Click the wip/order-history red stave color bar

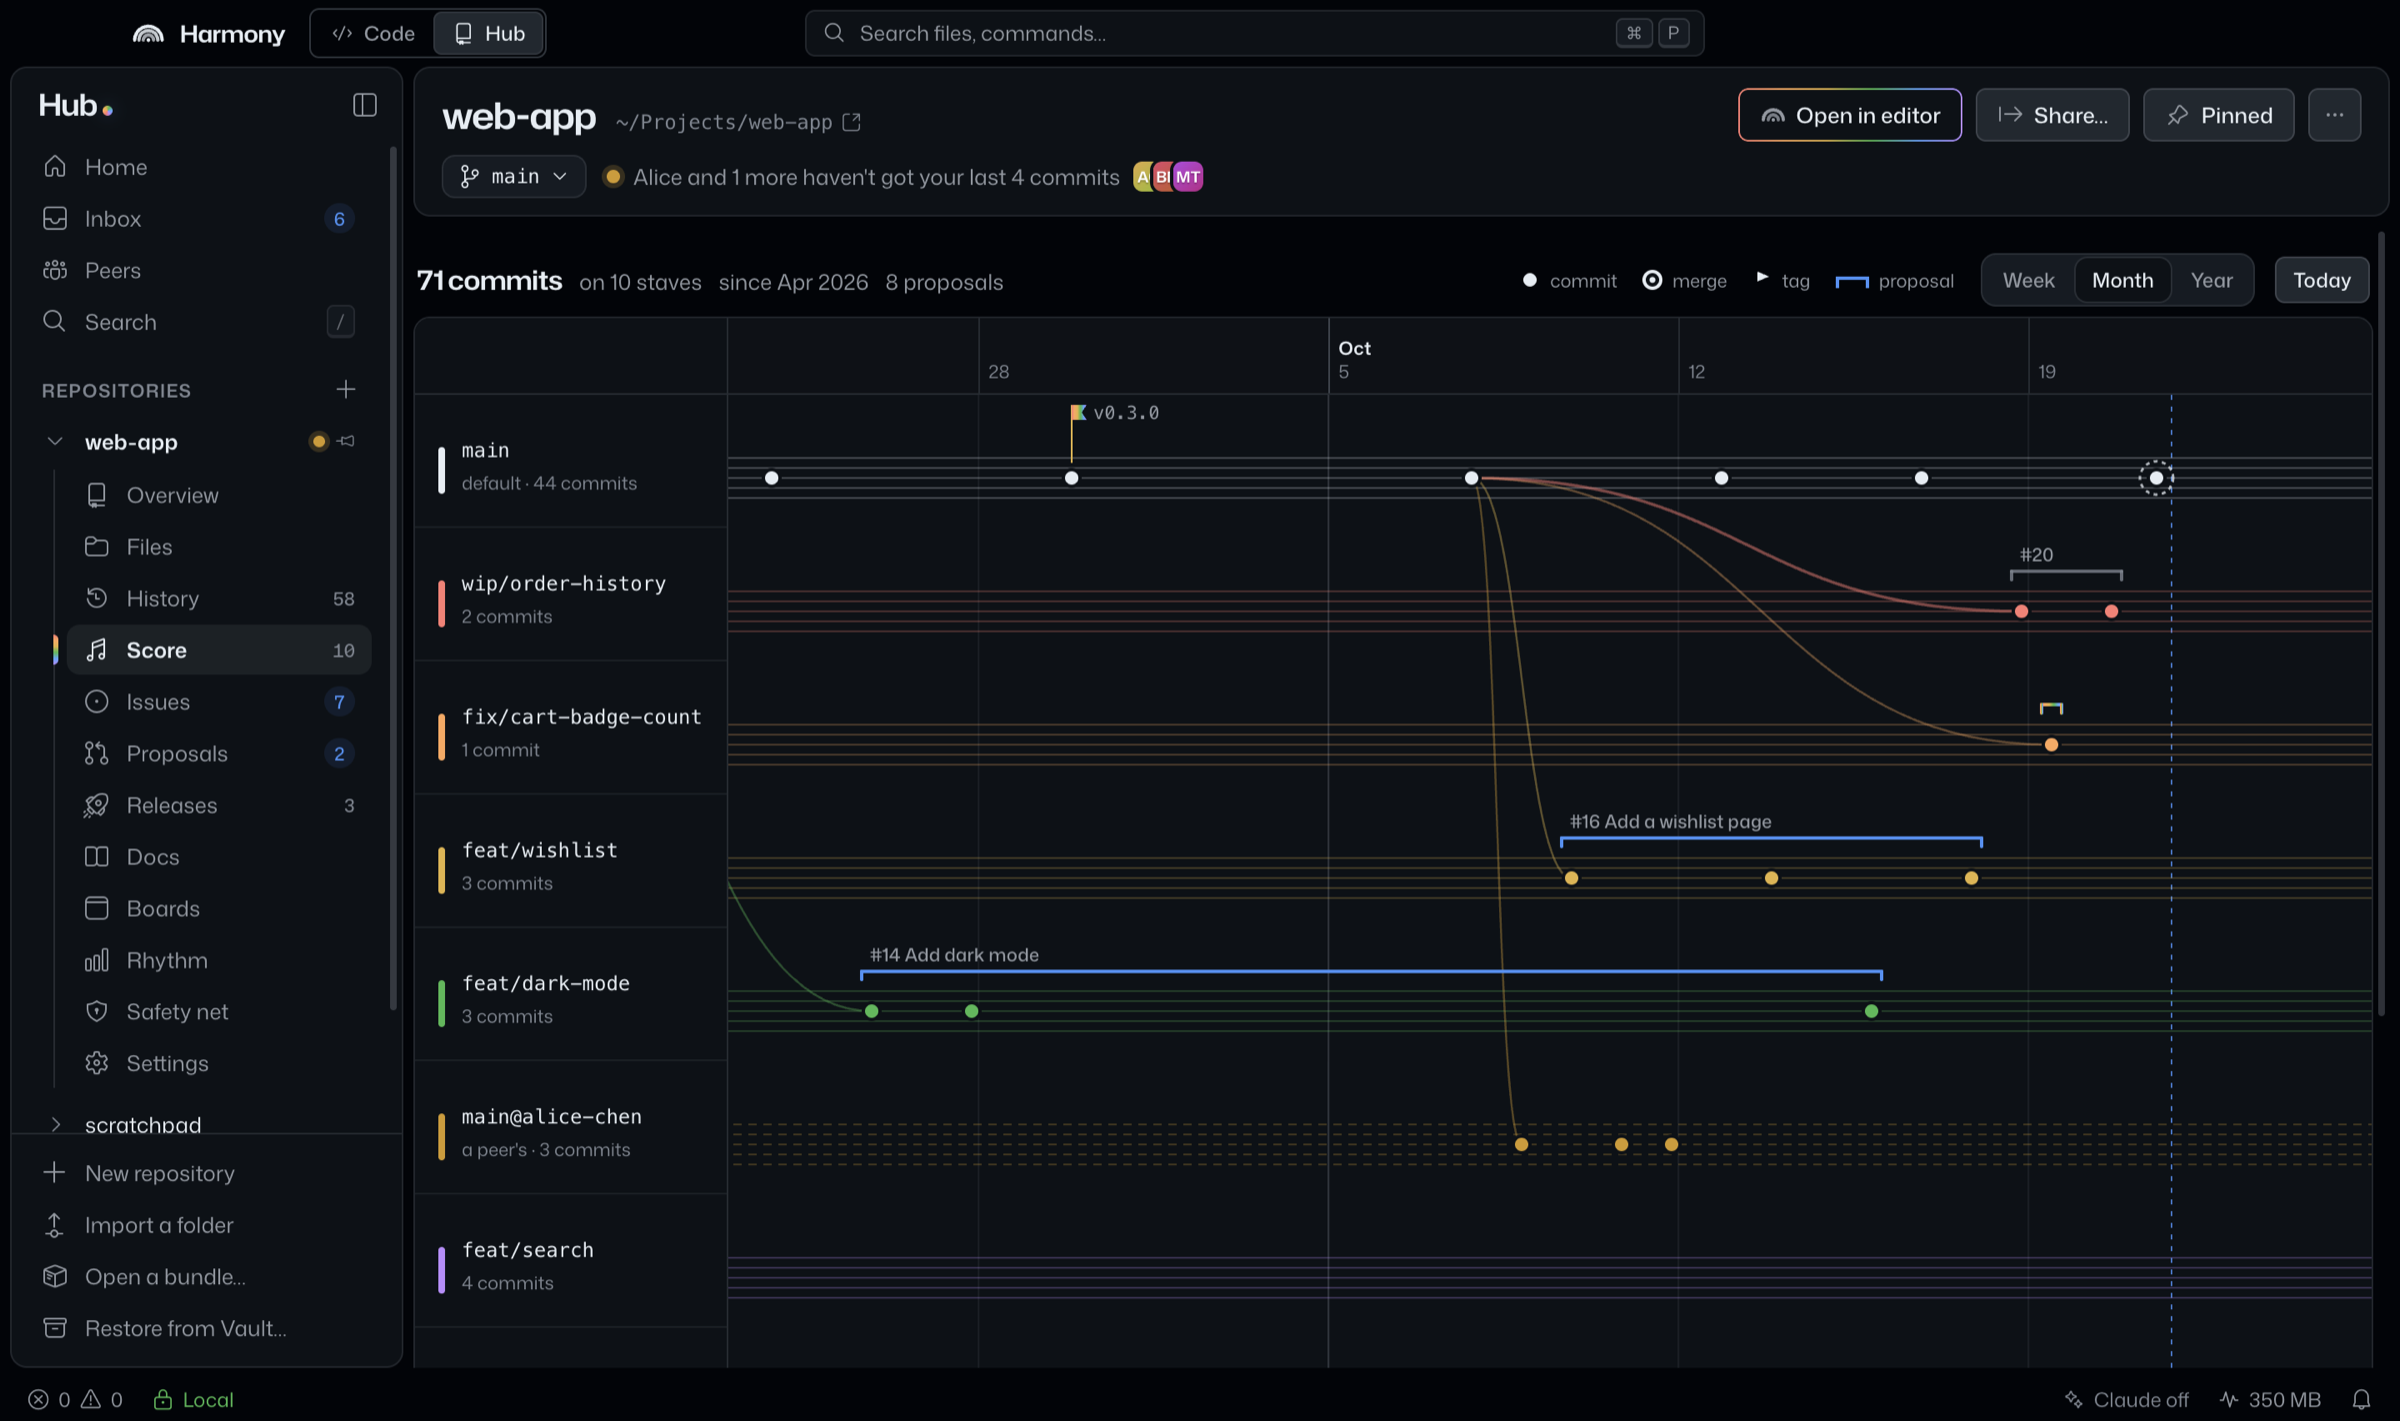click(x=441, y=603)
